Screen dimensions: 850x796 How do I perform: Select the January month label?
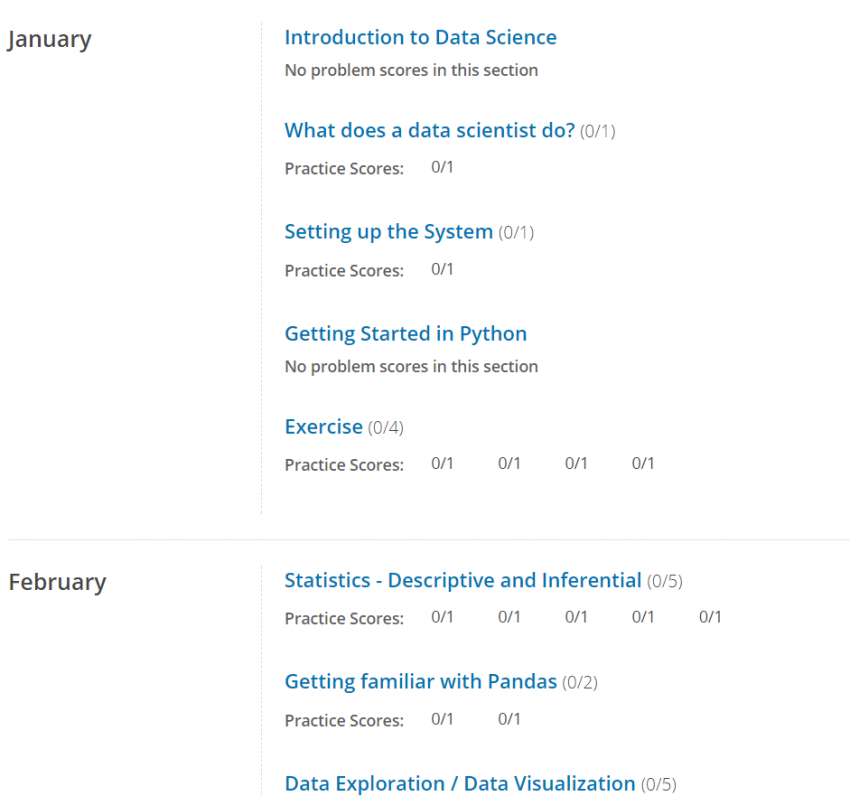tap(49, 38)
